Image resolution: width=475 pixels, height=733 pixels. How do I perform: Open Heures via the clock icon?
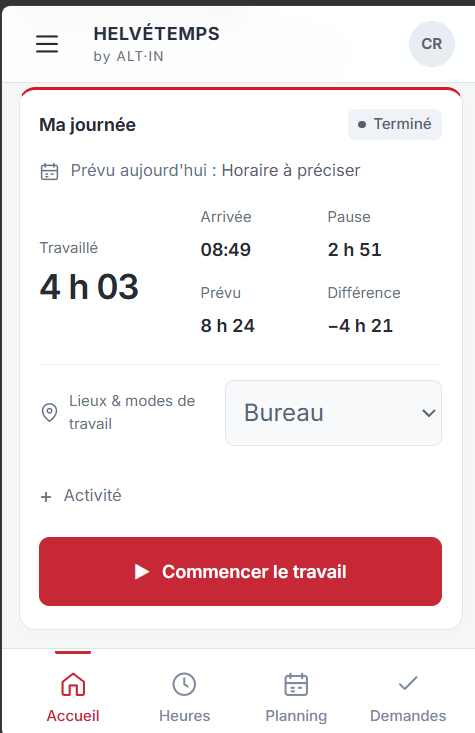coord(184,684)
